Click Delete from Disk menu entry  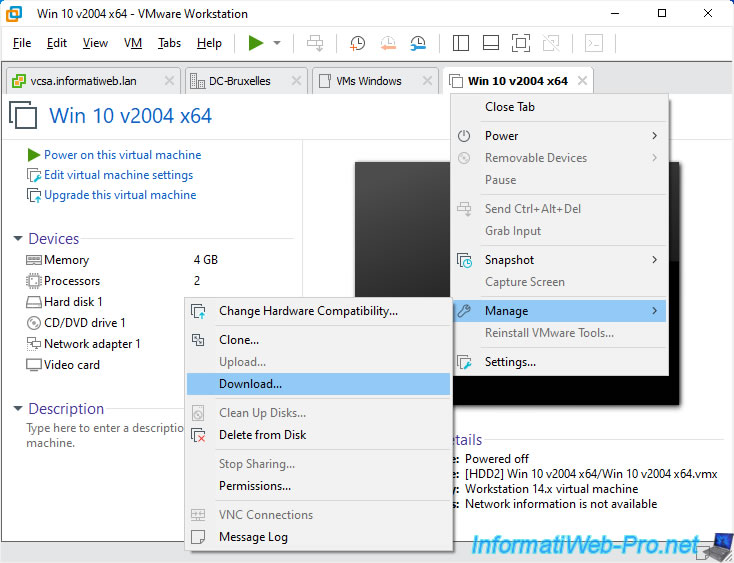pos(262,435)
